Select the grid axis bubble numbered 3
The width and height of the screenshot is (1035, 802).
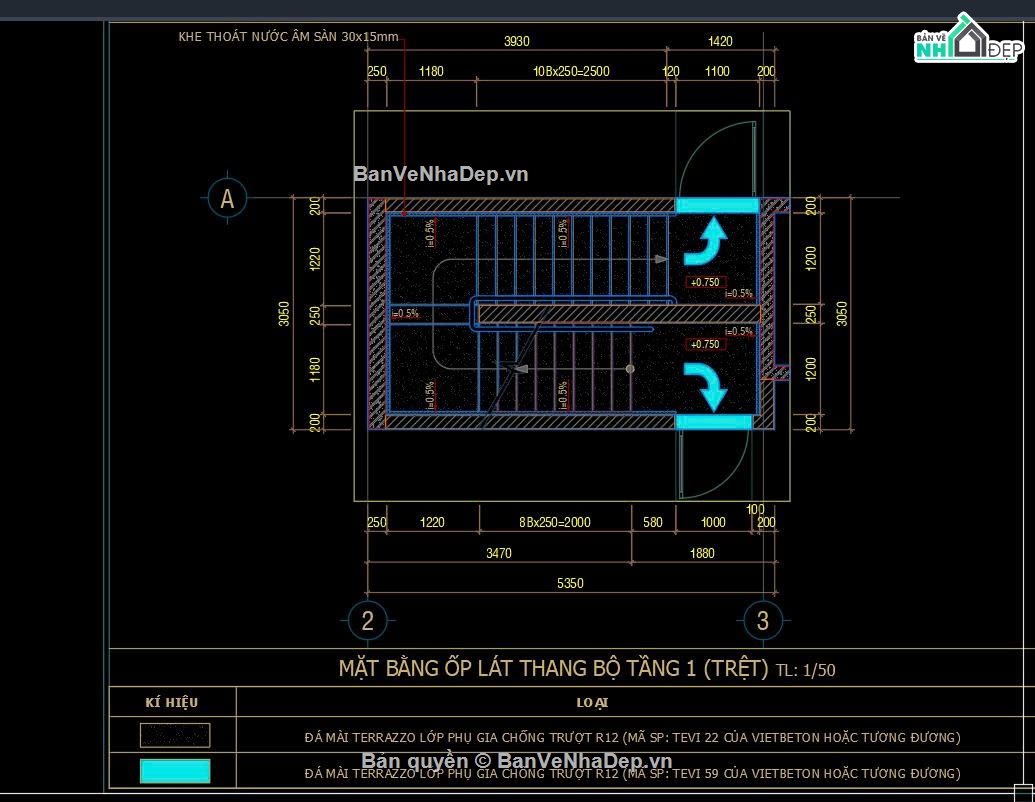pos(763,620)
